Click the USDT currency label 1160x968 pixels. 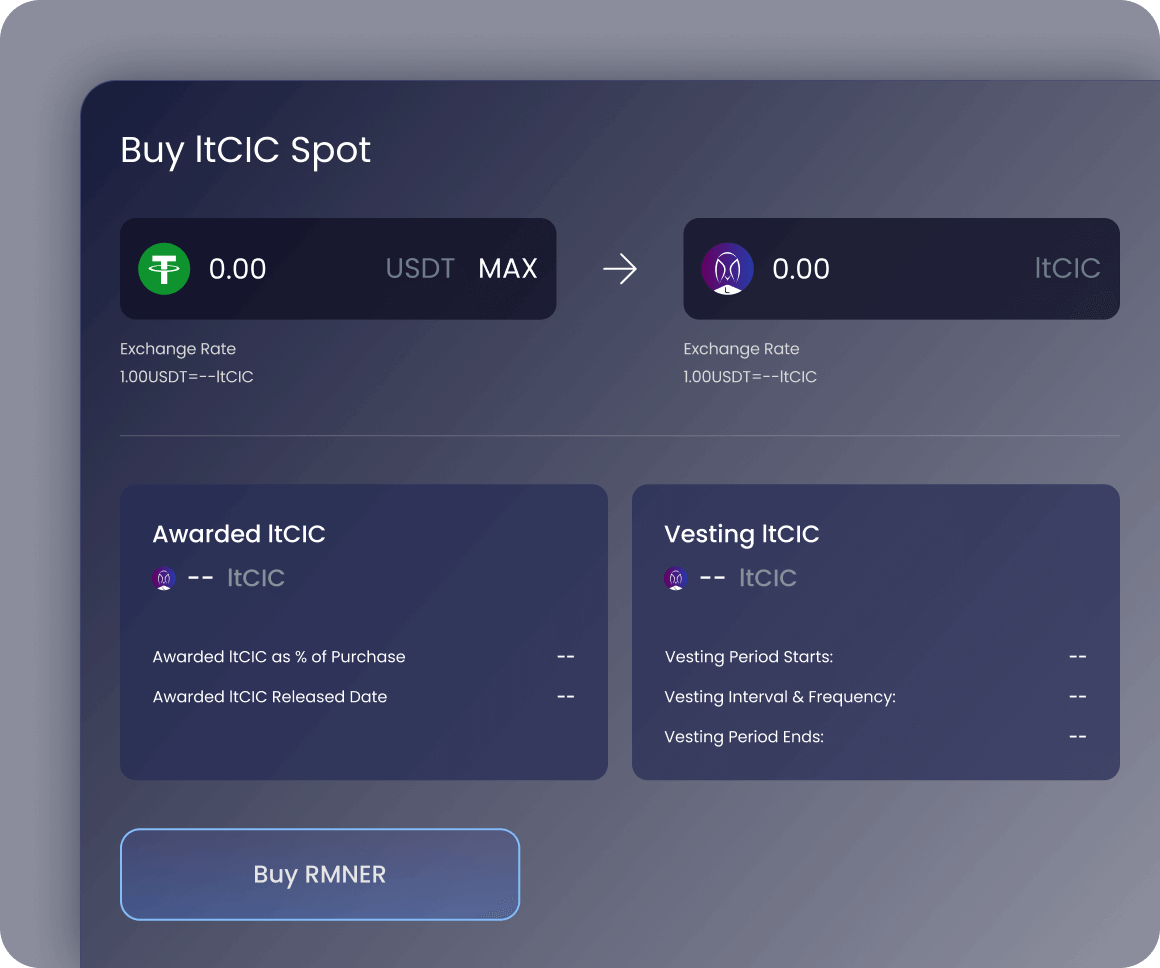420,269
